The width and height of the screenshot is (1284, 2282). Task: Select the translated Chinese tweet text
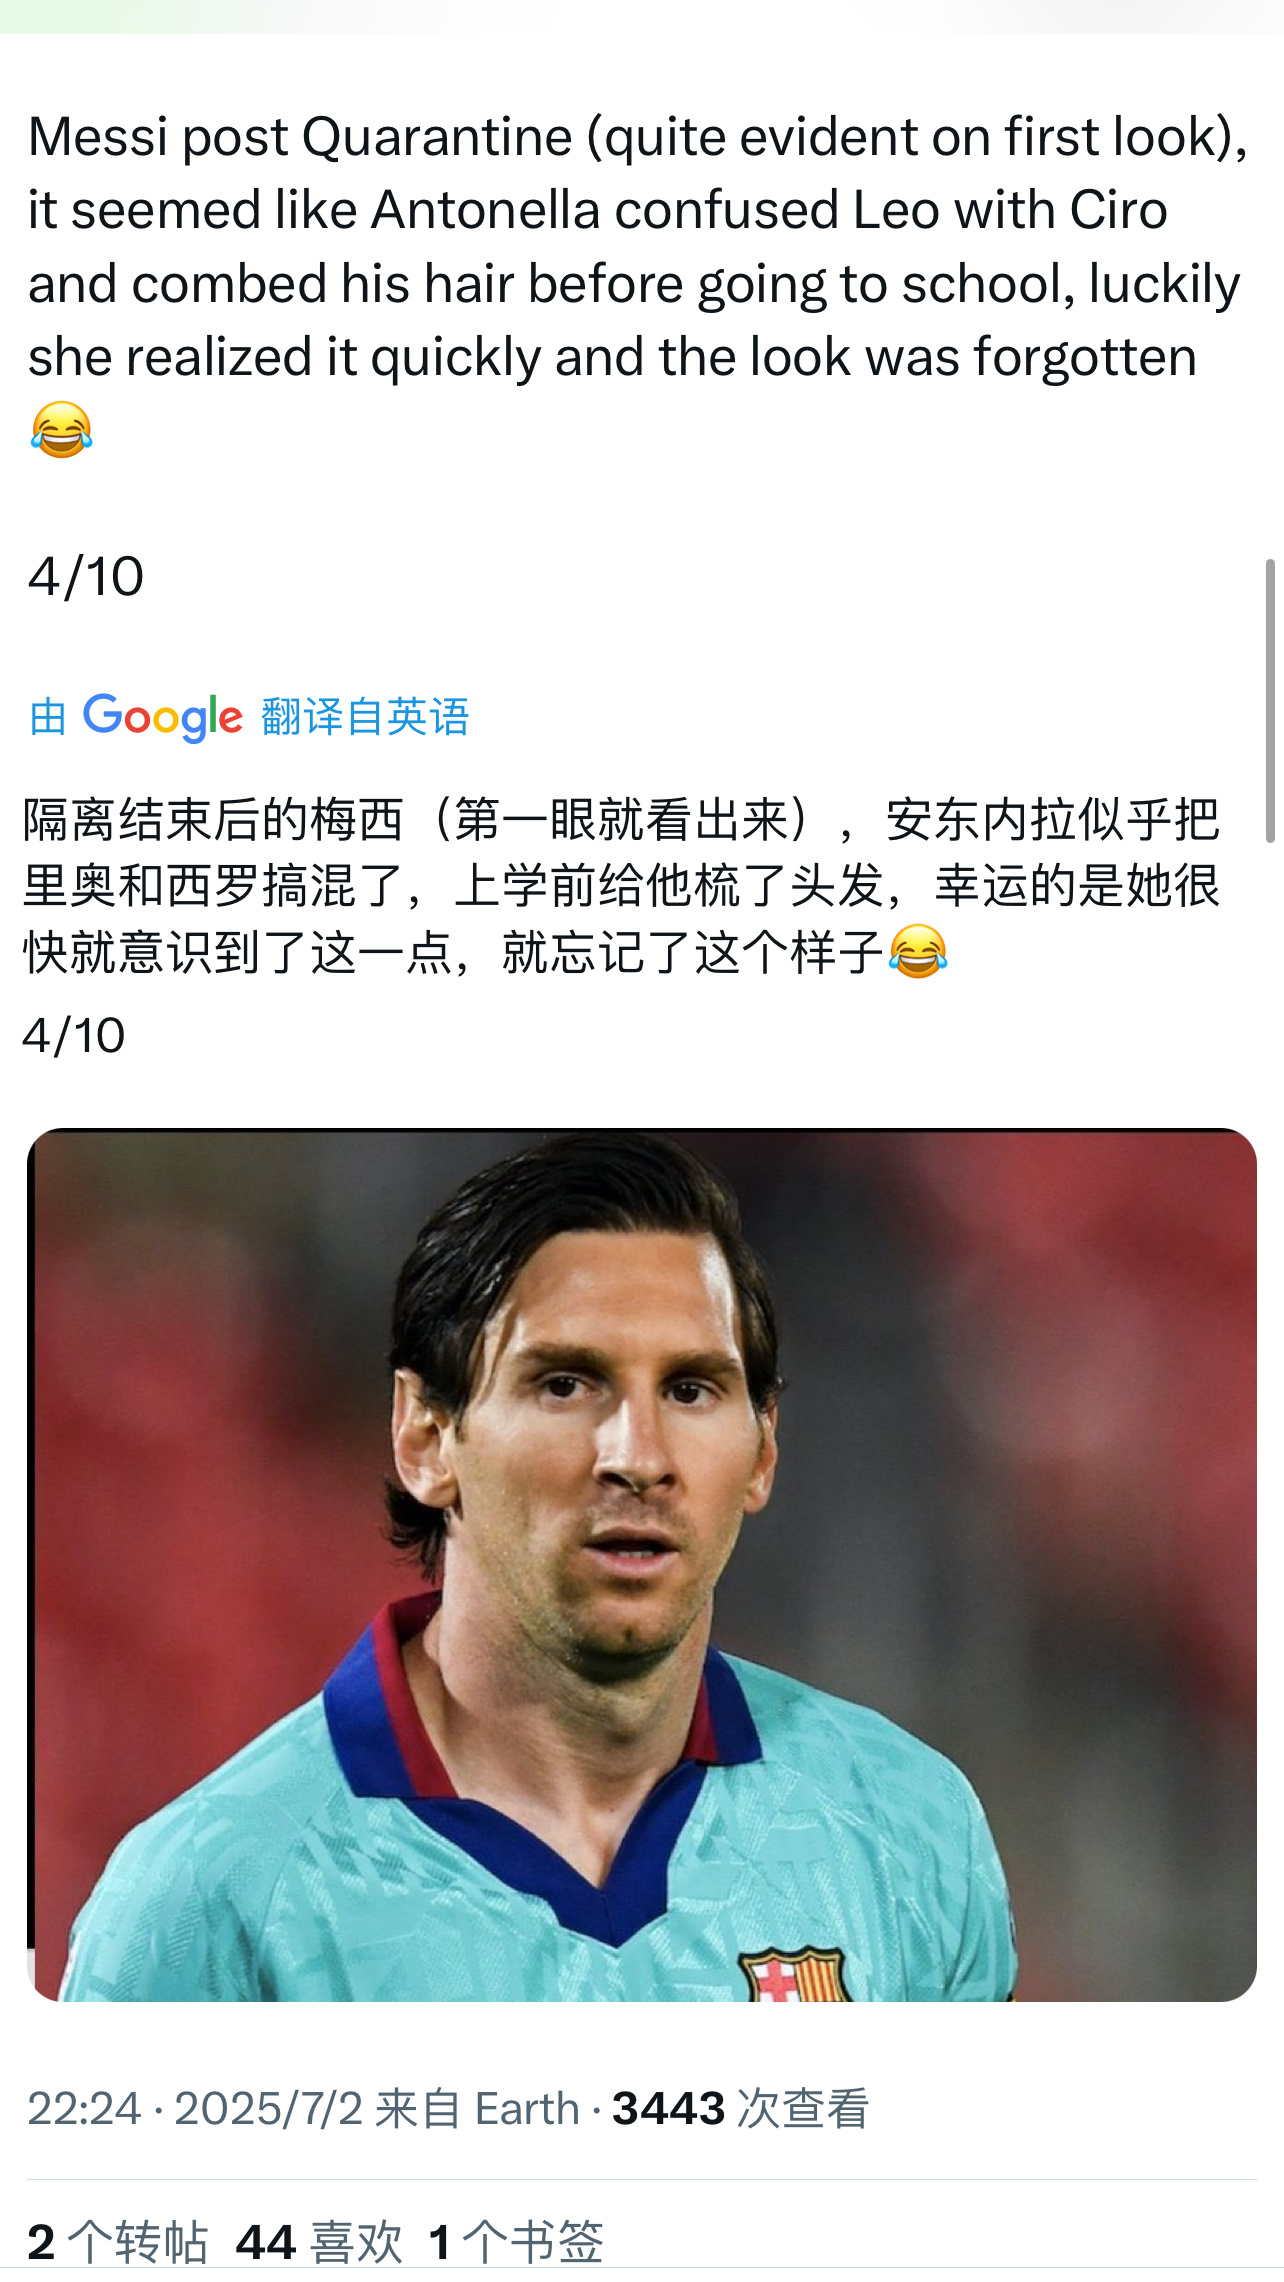(x=621, y=886)
